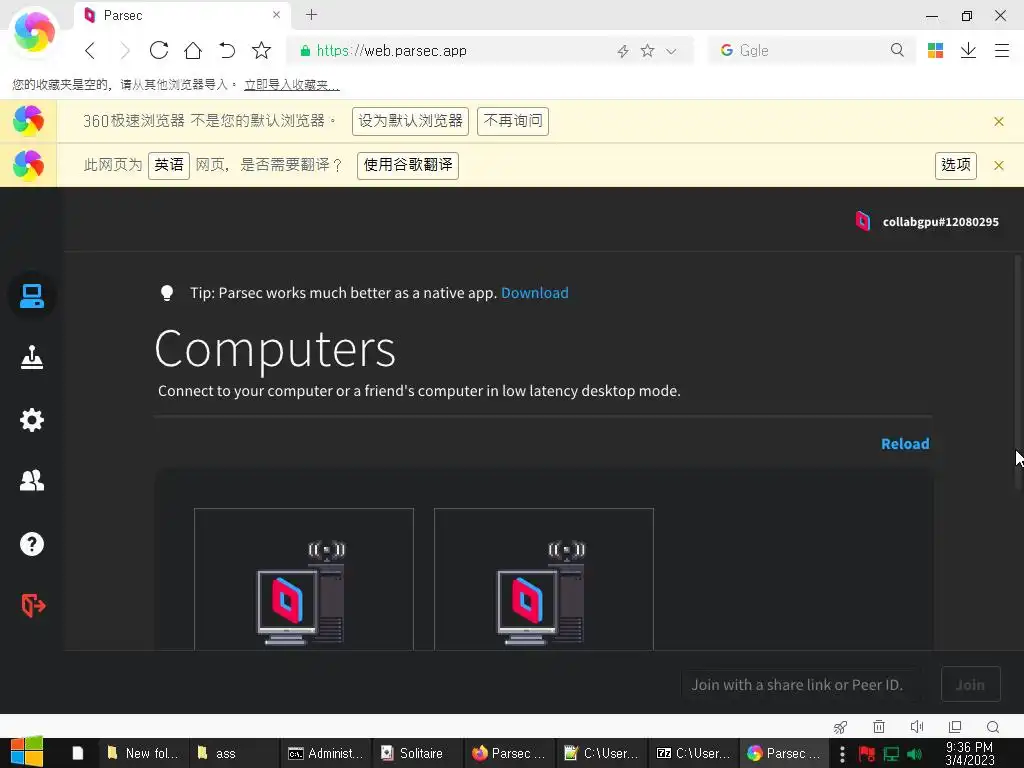Dismiss the default browser notification bar
Image resolution: width=1024 pixels, height=768 pixels.
tap(999, 121)
